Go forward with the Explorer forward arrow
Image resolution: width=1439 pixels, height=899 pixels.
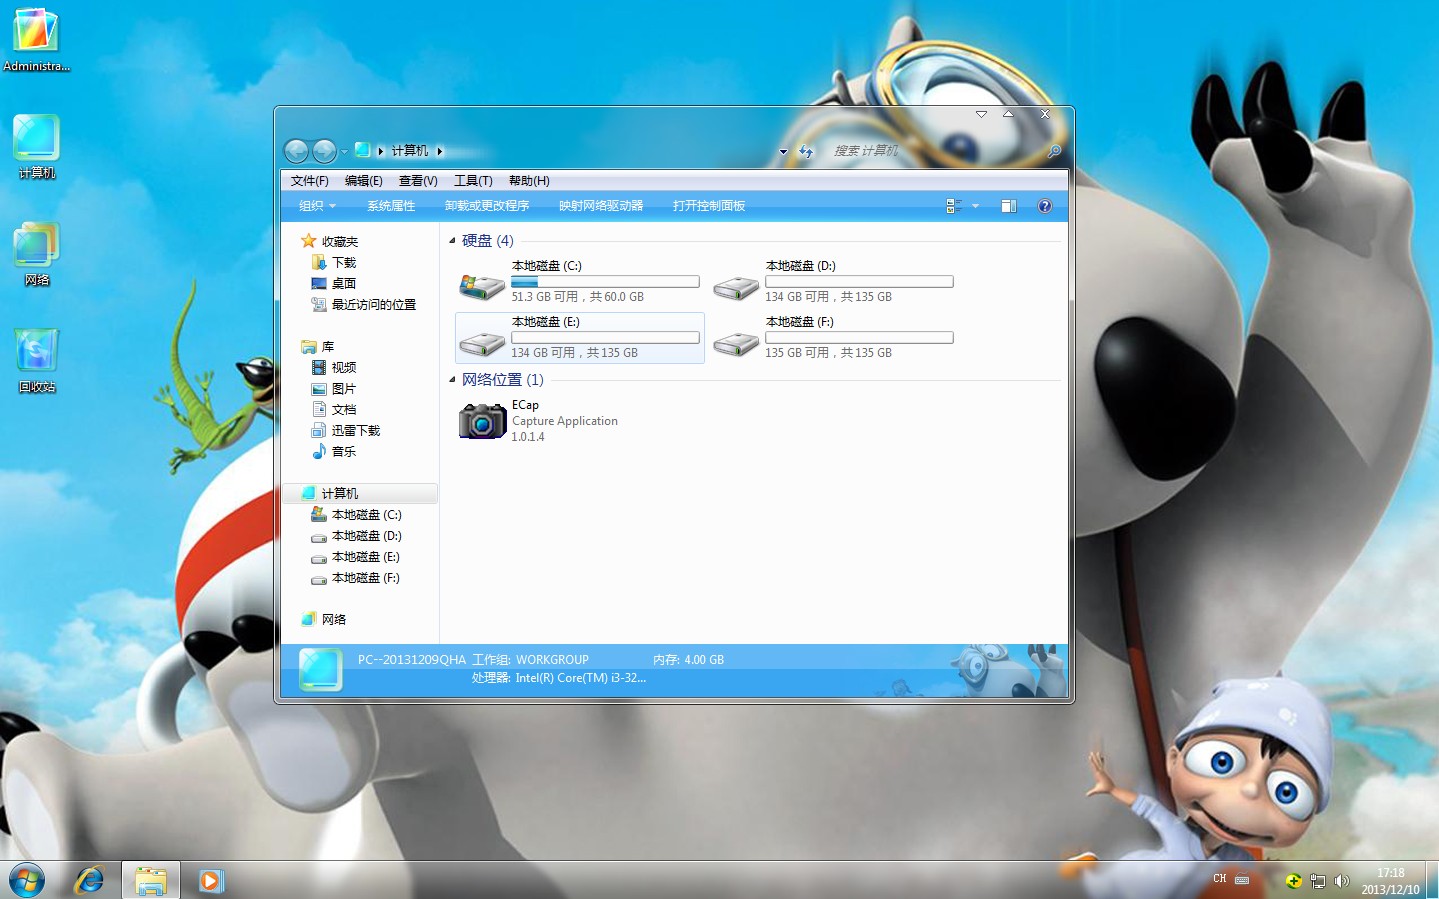point(324,151)
